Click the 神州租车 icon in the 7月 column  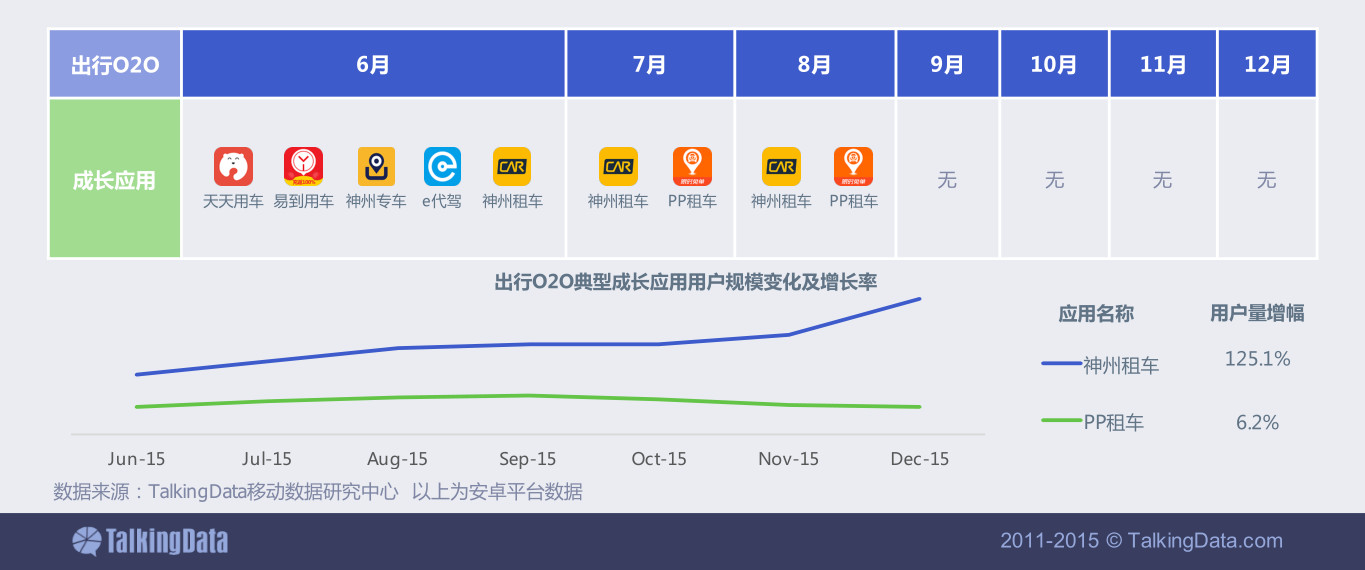(618, 166)
